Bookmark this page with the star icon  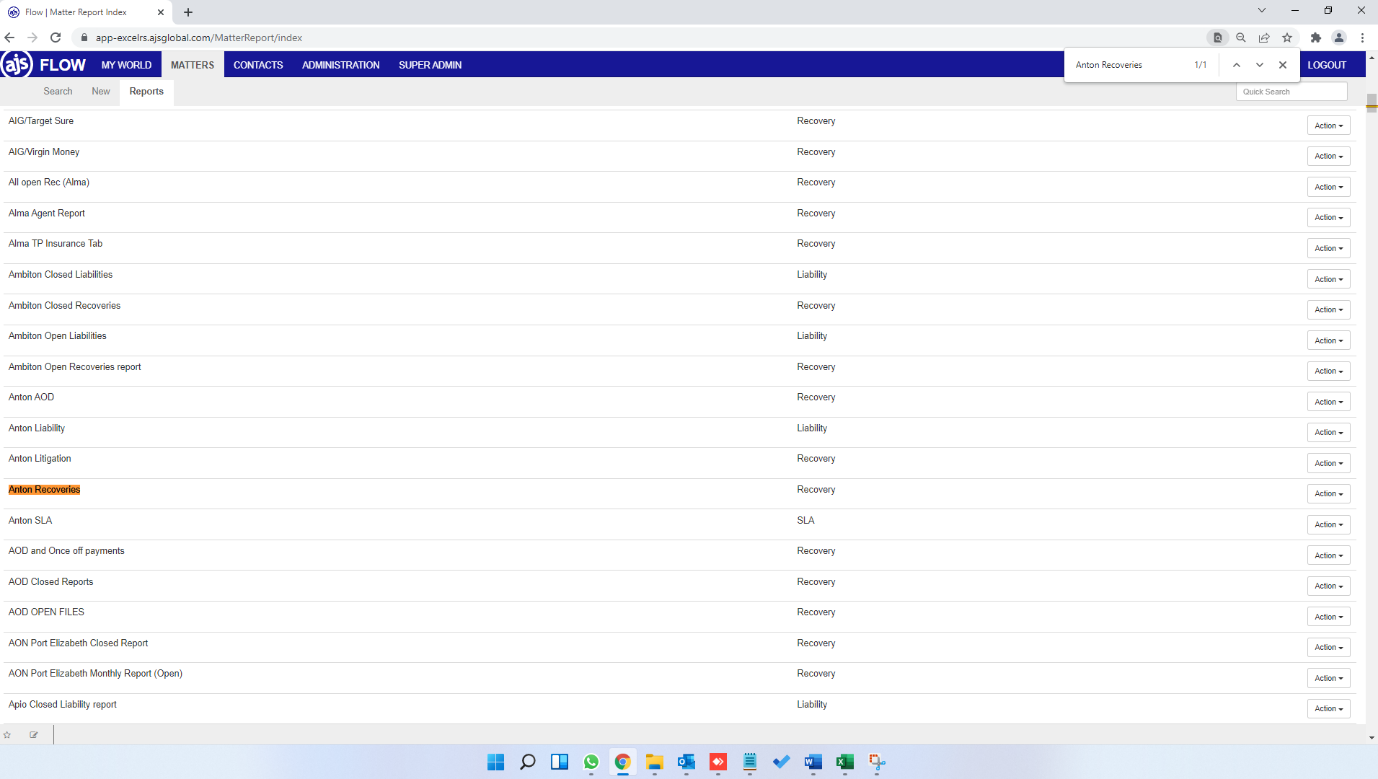(1287, 37)
